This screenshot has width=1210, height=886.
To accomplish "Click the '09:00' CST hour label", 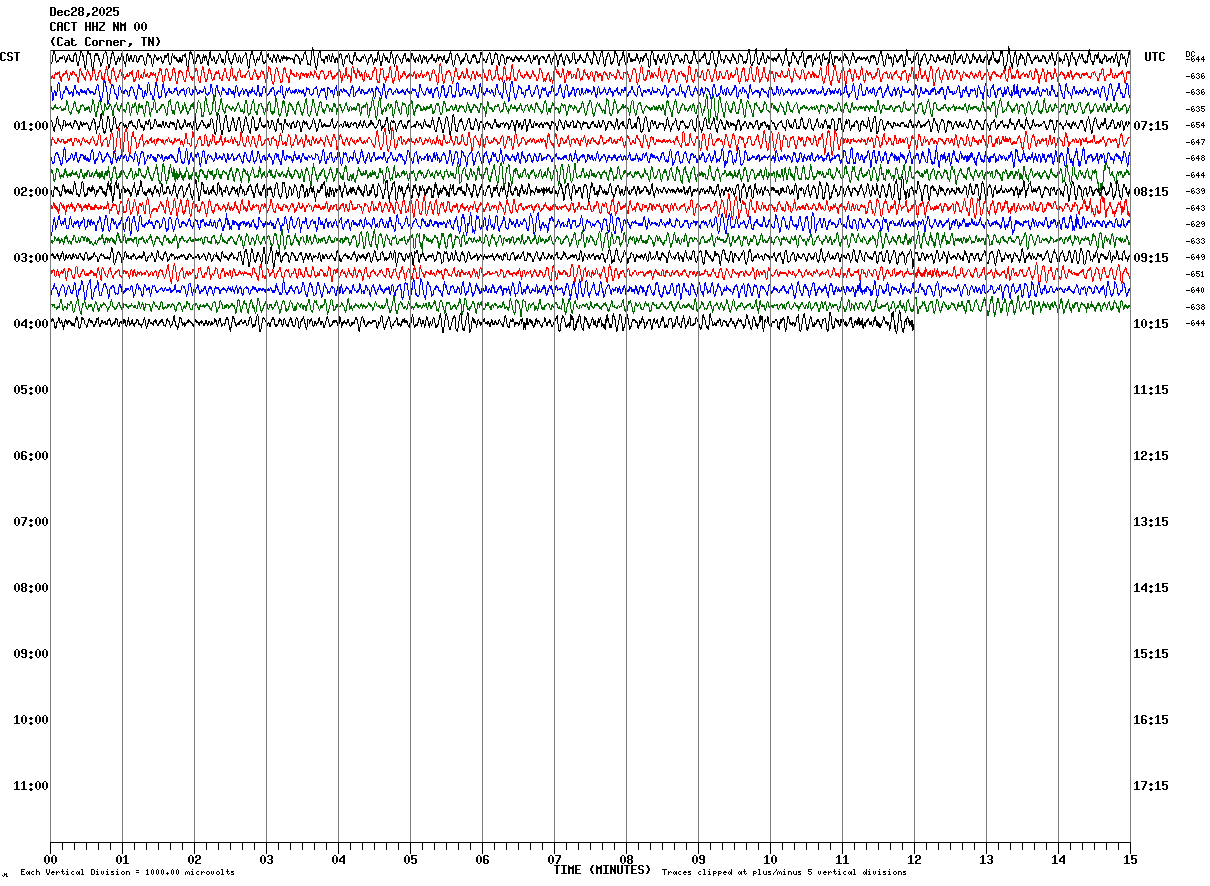I will [31, 654].
